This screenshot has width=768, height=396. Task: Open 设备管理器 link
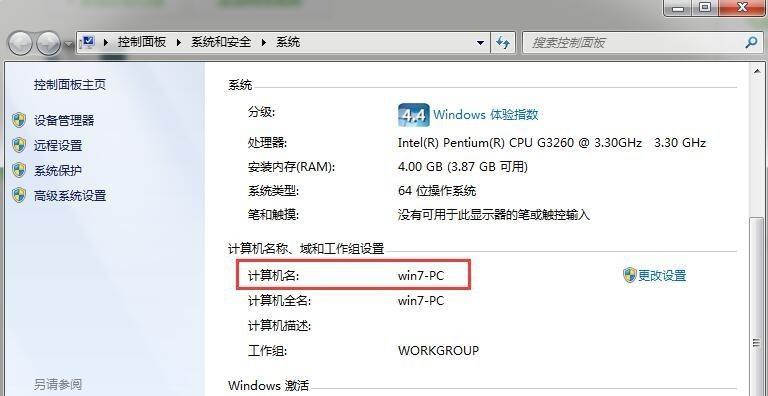tap(64, 120)
